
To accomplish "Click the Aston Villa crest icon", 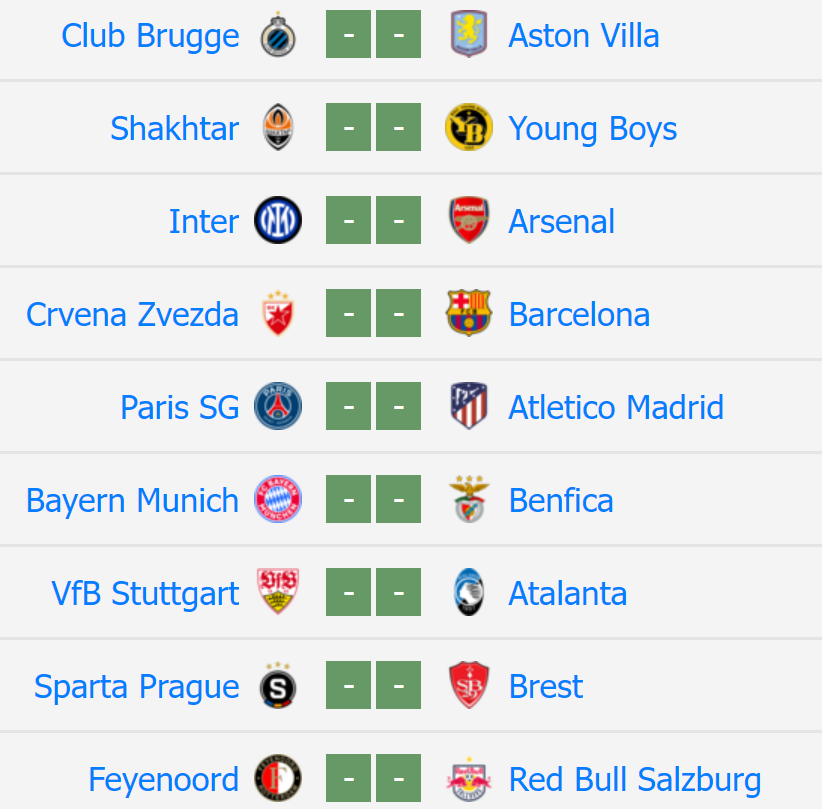I will pos(469,34).
